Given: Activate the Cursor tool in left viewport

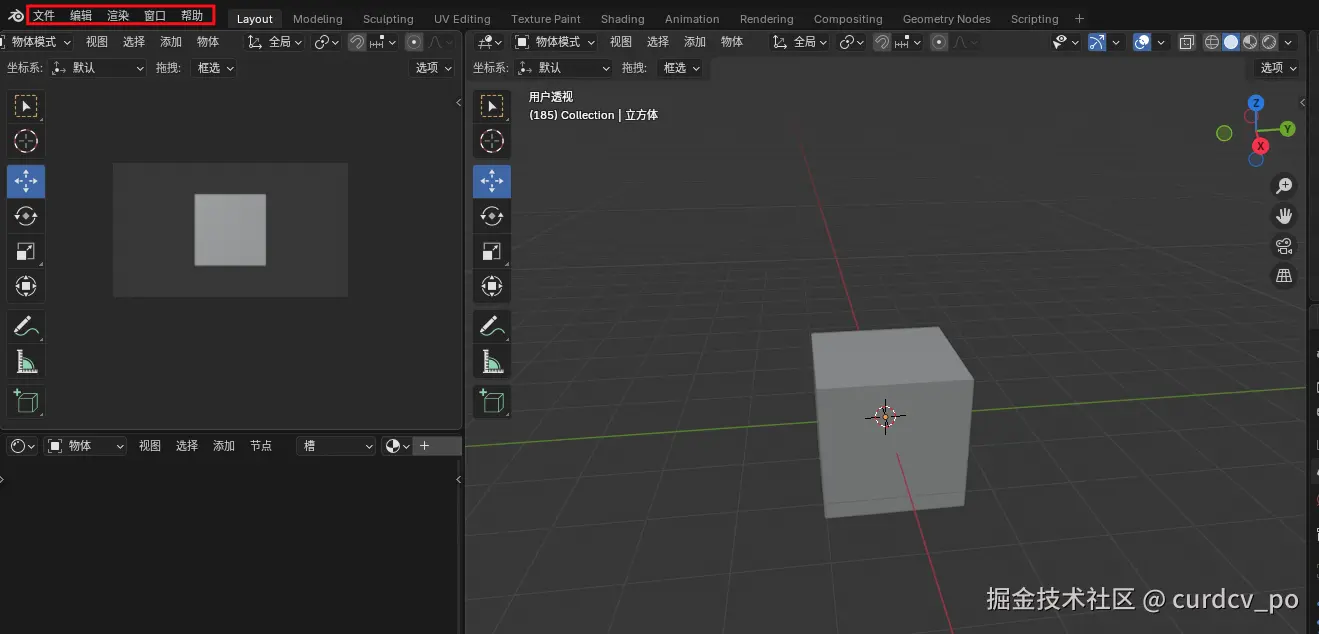Looking at the screenshot, I should click(26, 141).
